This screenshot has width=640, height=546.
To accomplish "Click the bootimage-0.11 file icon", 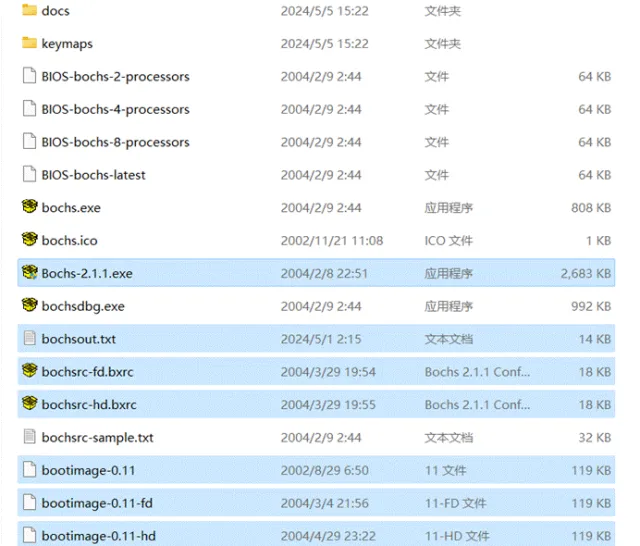I will tap(29, 469).
